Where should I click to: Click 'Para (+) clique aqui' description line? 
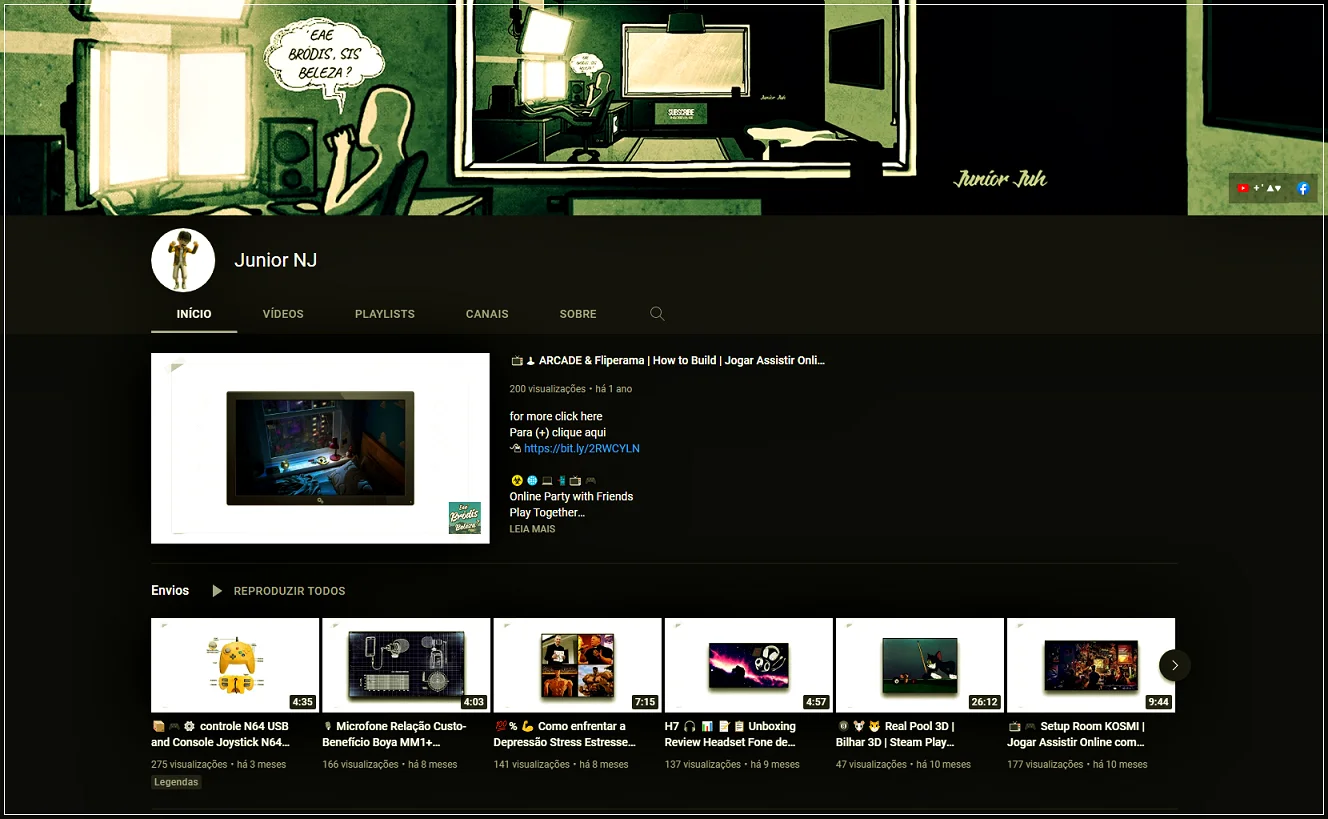pos(558,433)
